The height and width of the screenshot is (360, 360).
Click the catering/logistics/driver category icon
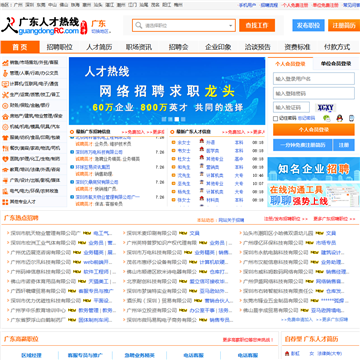pos(5,148)
